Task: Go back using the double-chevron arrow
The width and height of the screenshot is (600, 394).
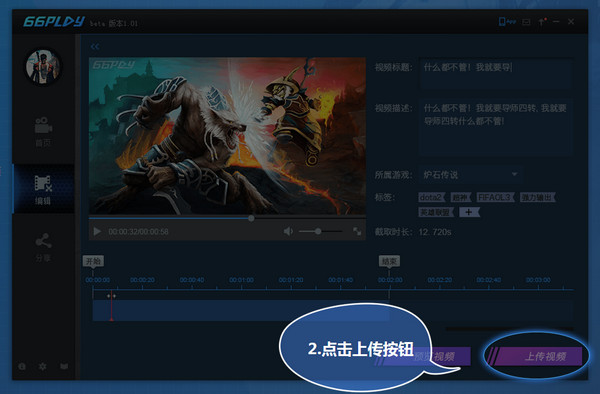Action: point(95,47)
